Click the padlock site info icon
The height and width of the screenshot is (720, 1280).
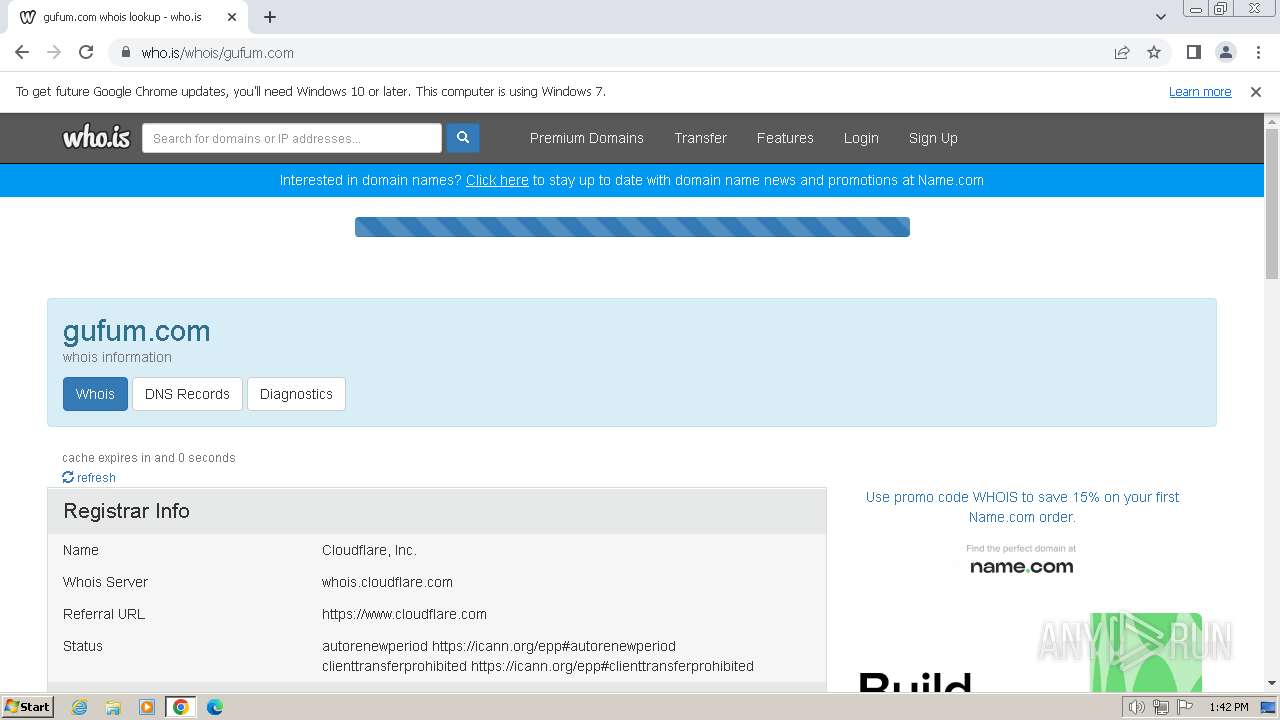point(126,52)
